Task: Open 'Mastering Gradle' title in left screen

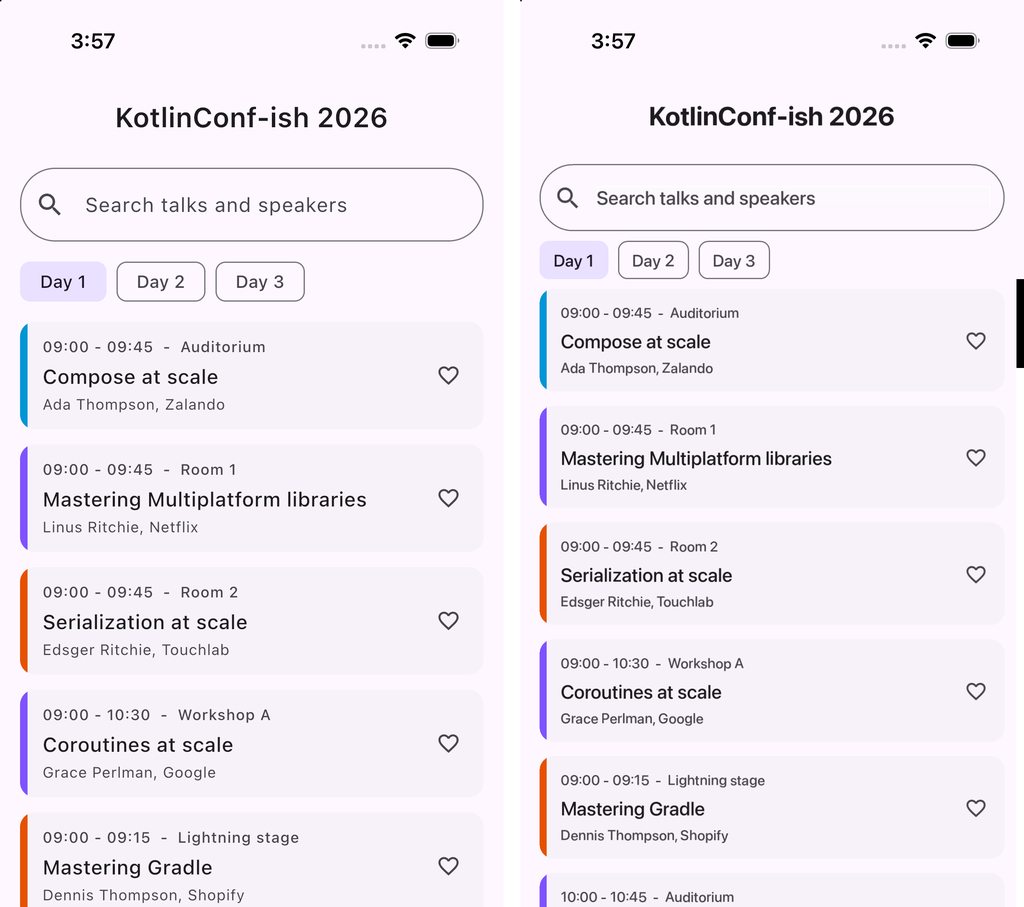Action: coord(127,868)
